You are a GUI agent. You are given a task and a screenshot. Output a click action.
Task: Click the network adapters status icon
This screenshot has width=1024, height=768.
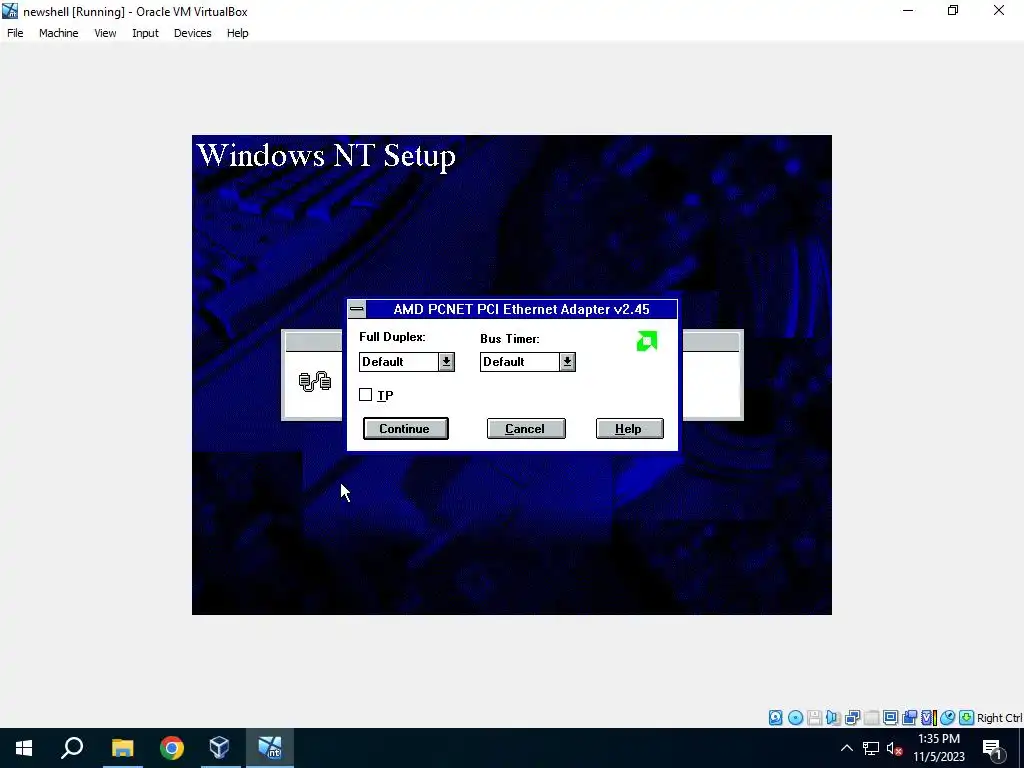(852, 718)
